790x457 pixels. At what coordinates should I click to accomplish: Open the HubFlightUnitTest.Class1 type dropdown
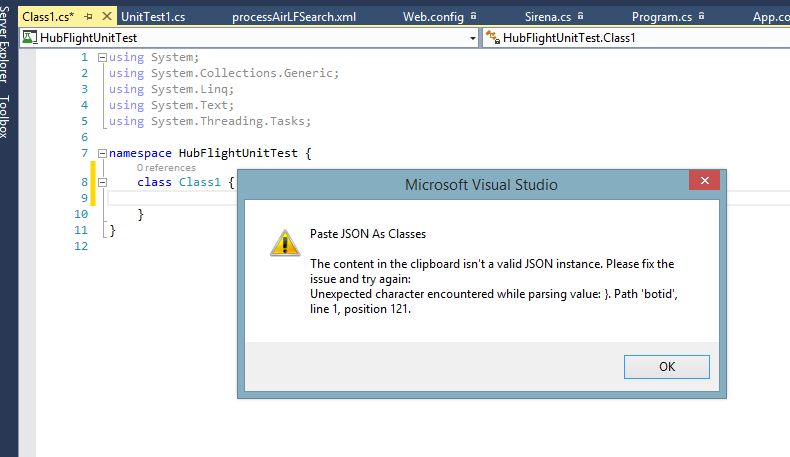636,38
